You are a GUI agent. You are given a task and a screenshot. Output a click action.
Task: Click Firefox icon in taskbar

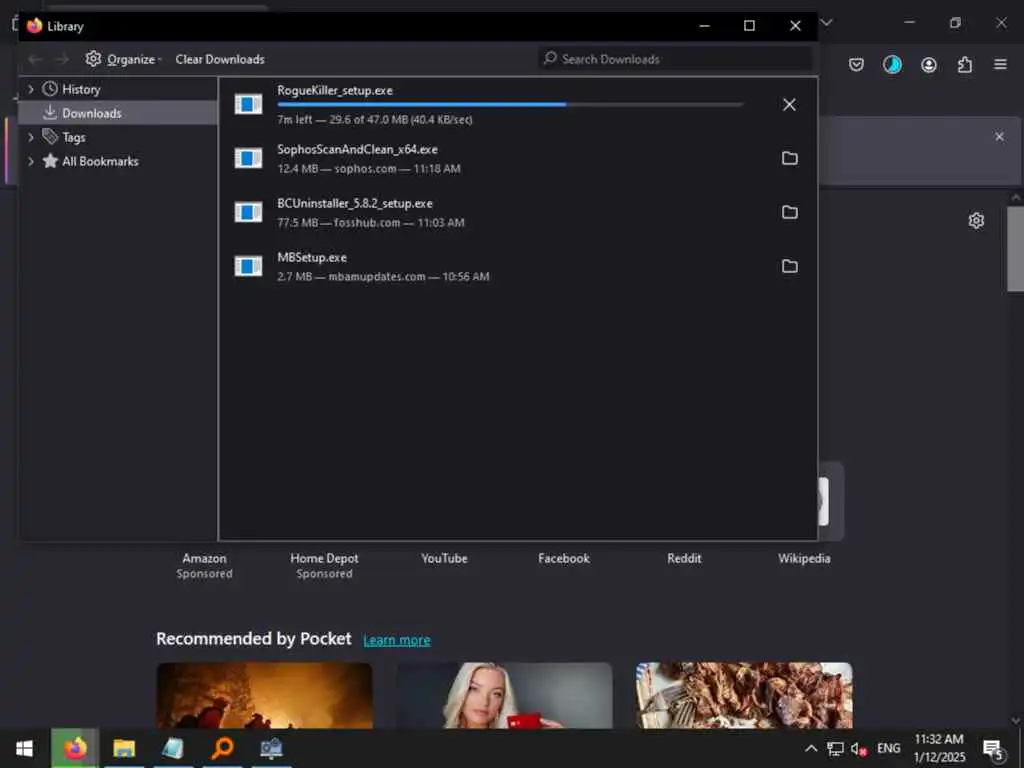click(x=75, y=748)
